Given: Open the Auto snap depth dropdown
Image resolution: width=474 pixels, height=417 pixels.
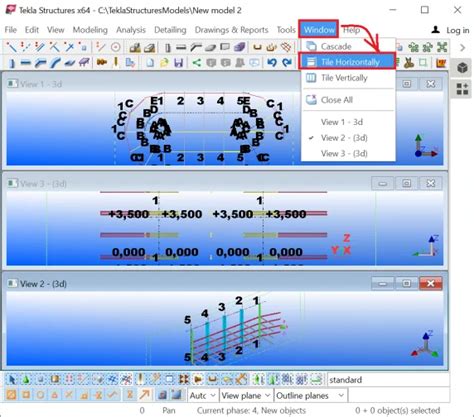Looking at the screenshot, I should pos(203,396).
